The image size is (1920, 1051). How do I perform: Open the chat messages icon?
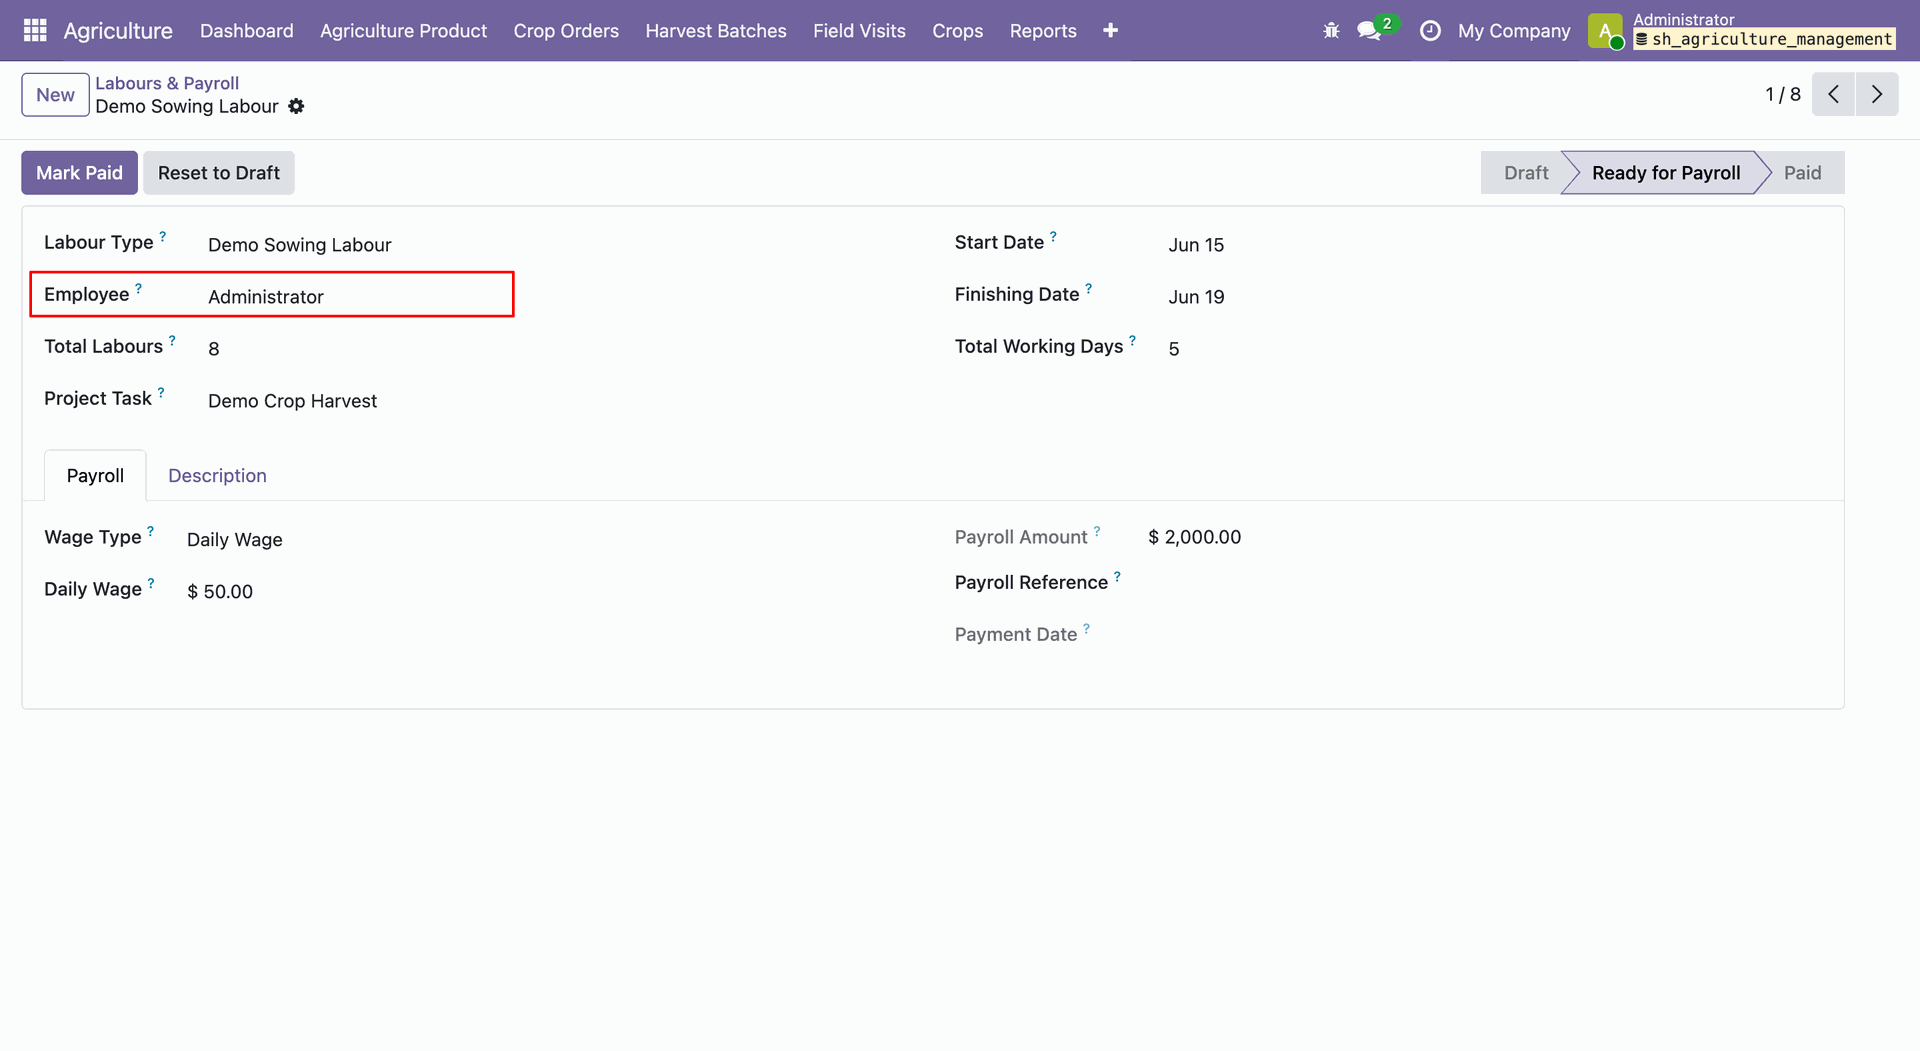click(1369, 31)
